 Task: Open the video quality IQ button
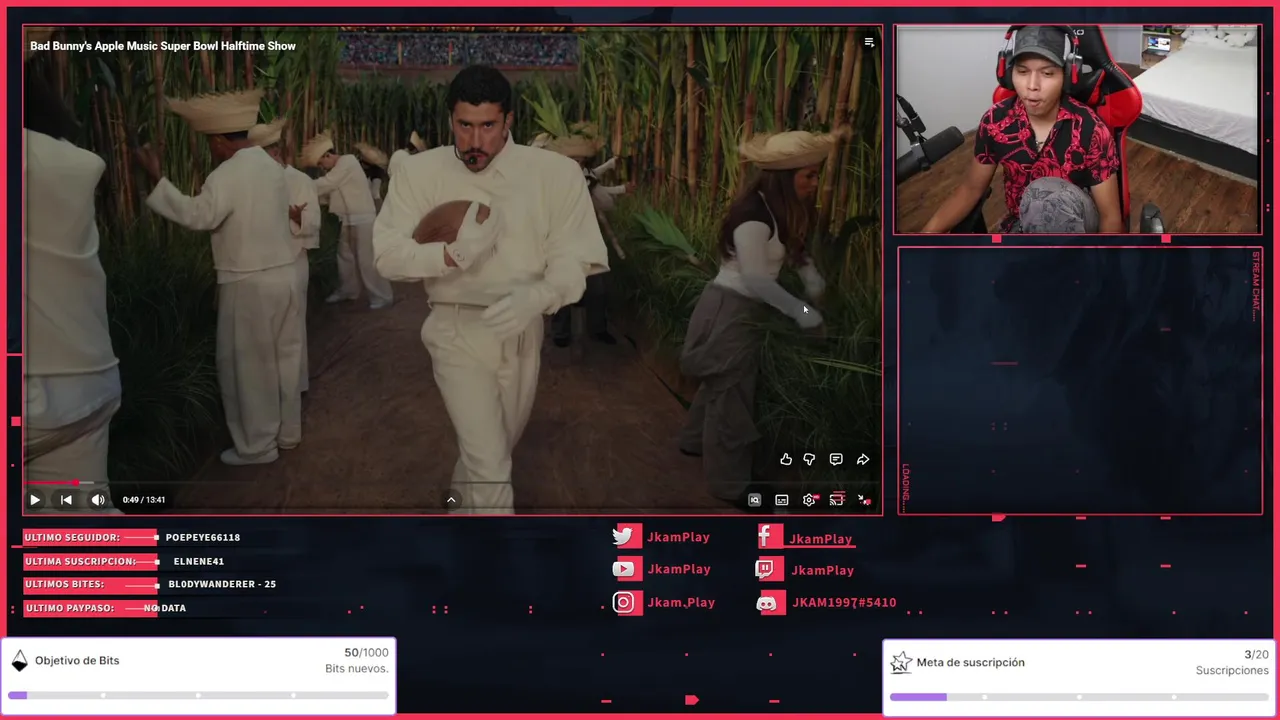(755, 500)
